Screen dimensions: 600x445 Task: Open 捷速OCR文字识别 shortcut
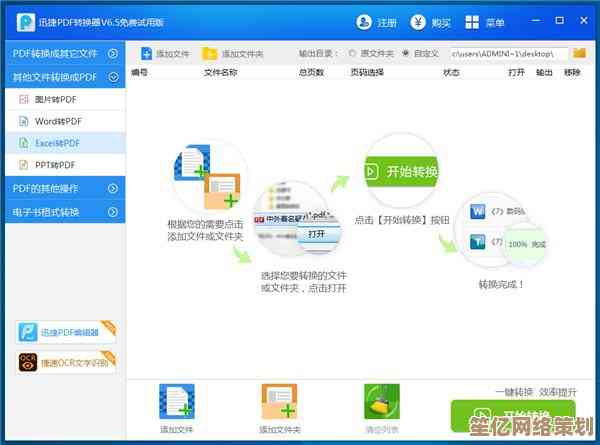click(66, 361)
